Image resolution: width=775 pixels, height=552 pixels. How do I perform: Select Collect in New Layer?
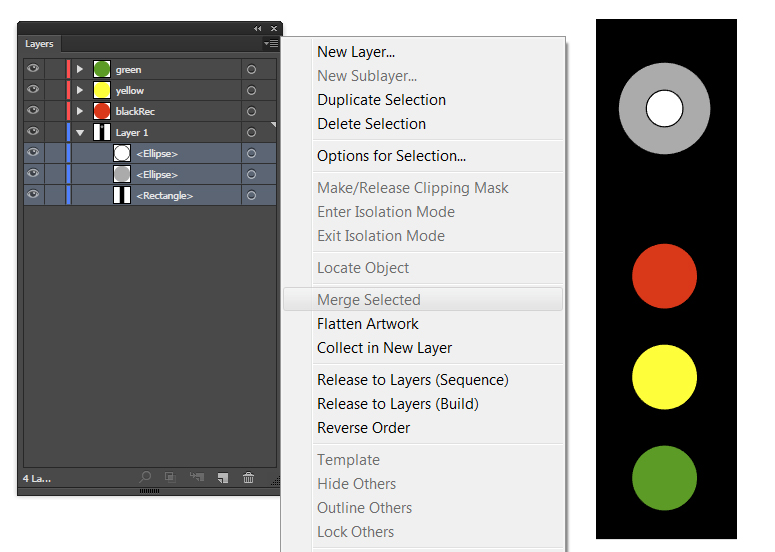click(384, 348)
